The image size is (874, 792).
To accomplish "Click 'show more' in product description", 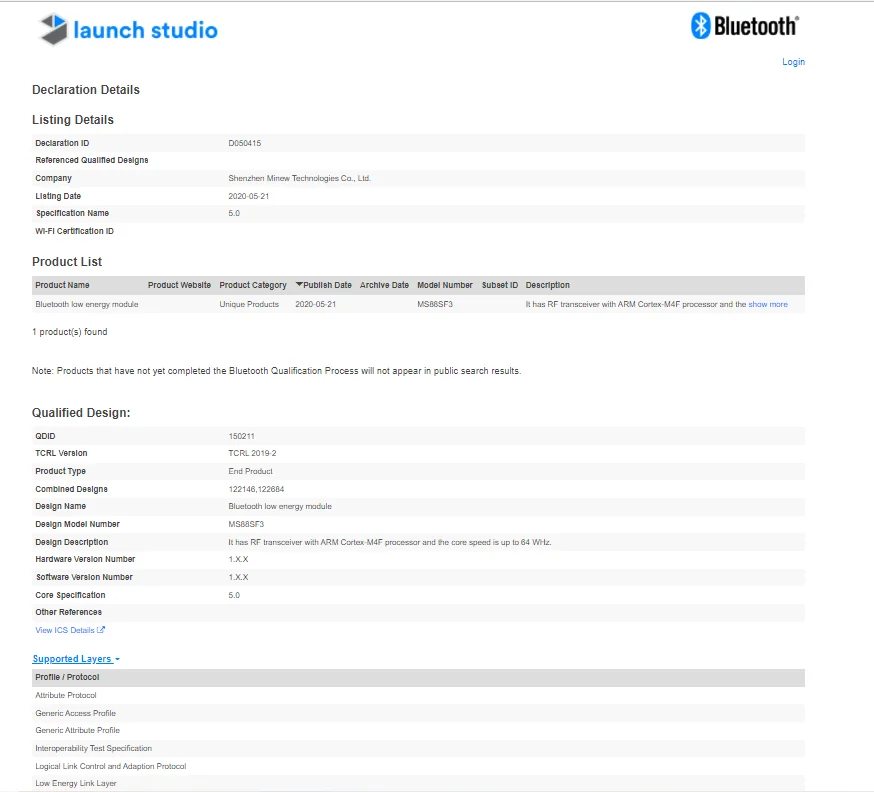I will click(768, 304).
